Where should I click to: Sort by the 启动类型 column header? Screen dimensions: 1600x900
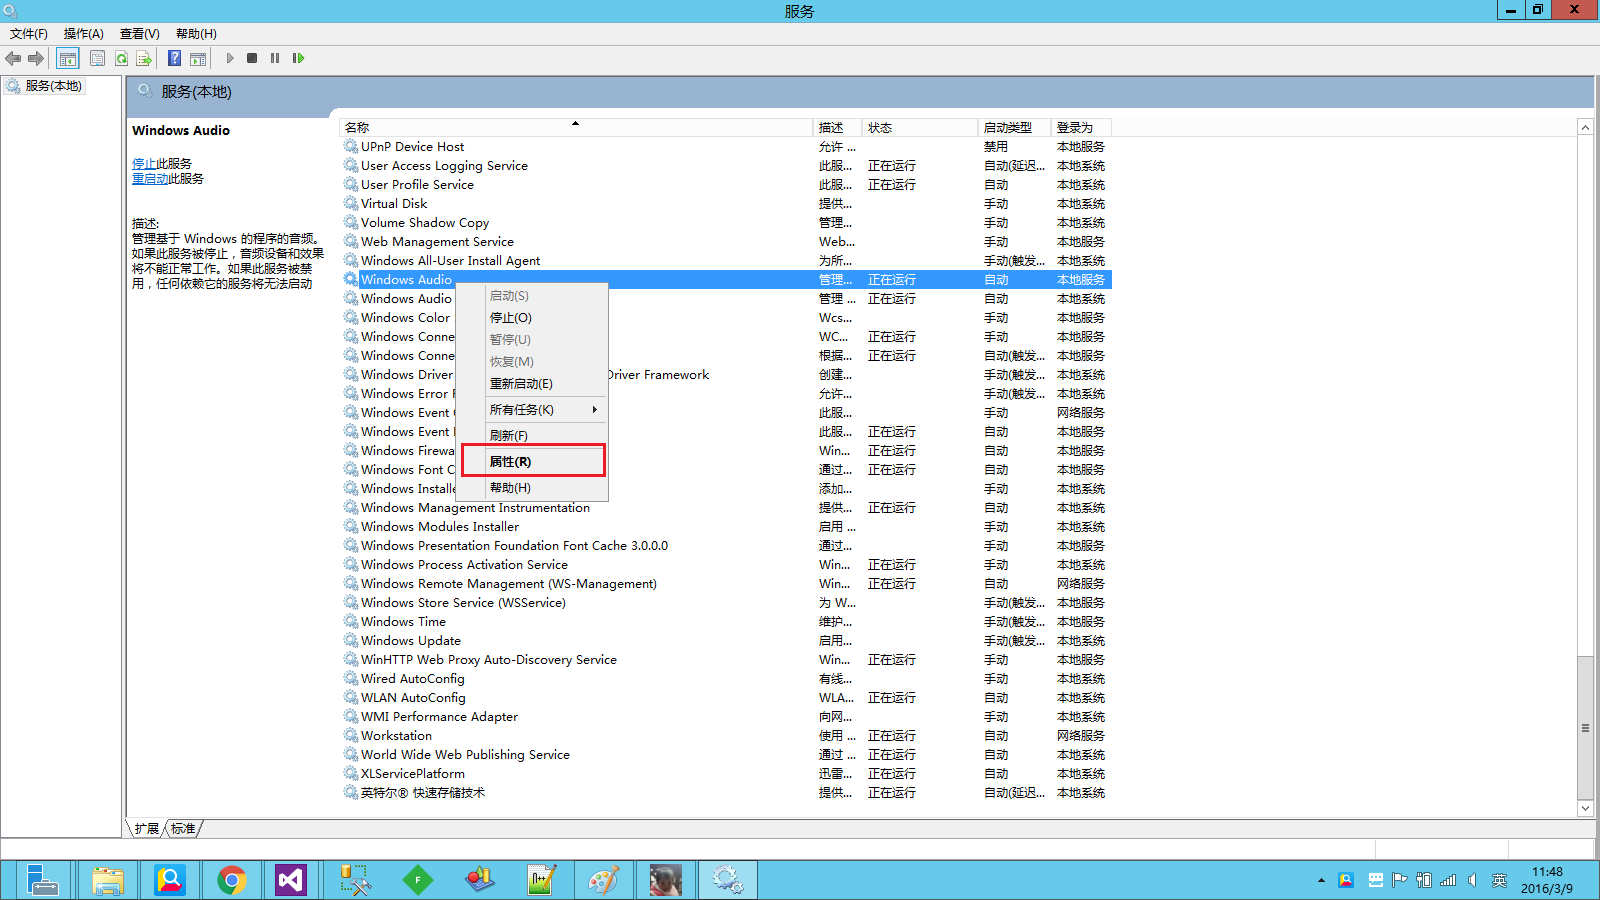coord(1014,128)
